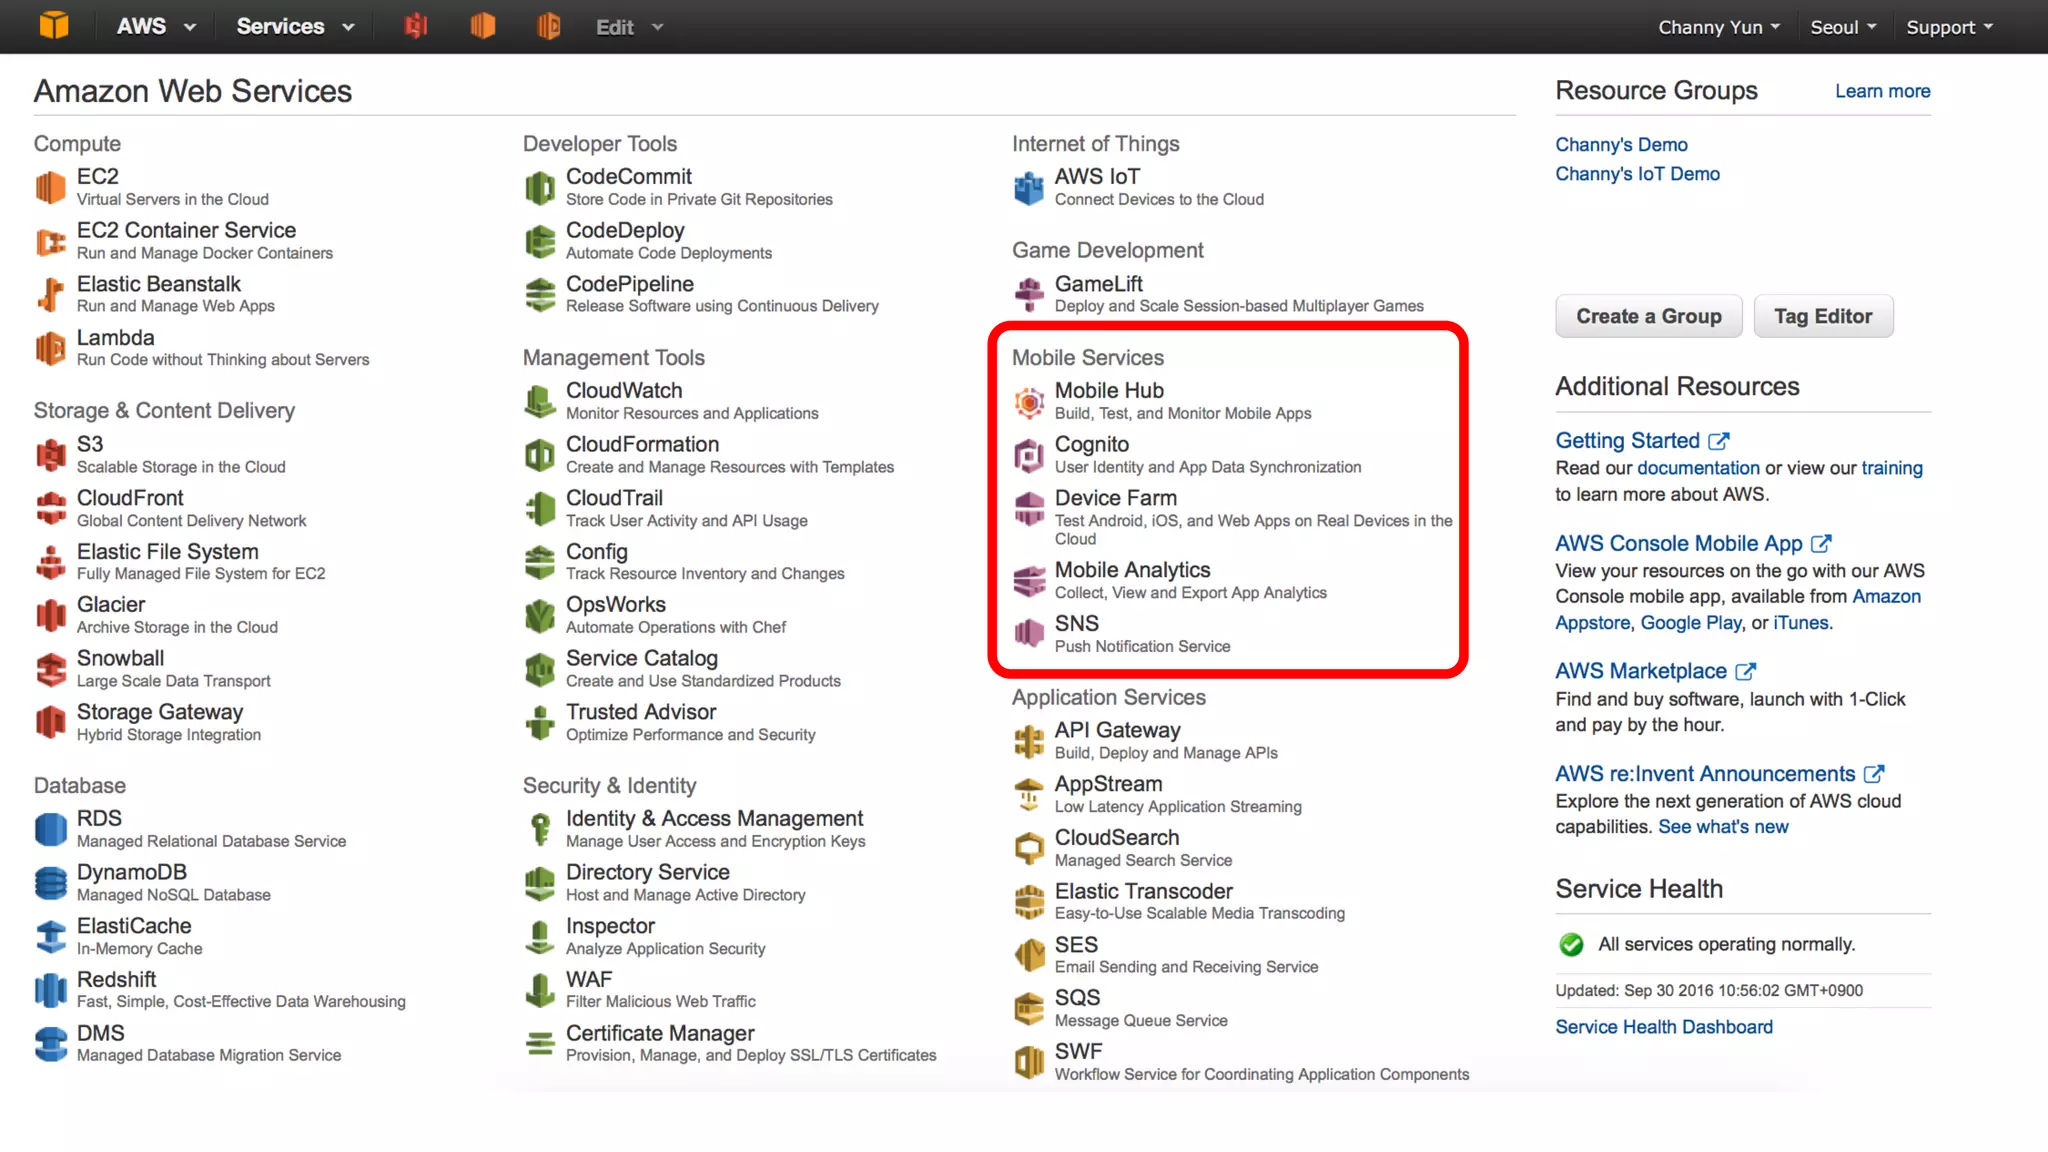
Task: Click the Create a Group button
Action: [1648, 316]
